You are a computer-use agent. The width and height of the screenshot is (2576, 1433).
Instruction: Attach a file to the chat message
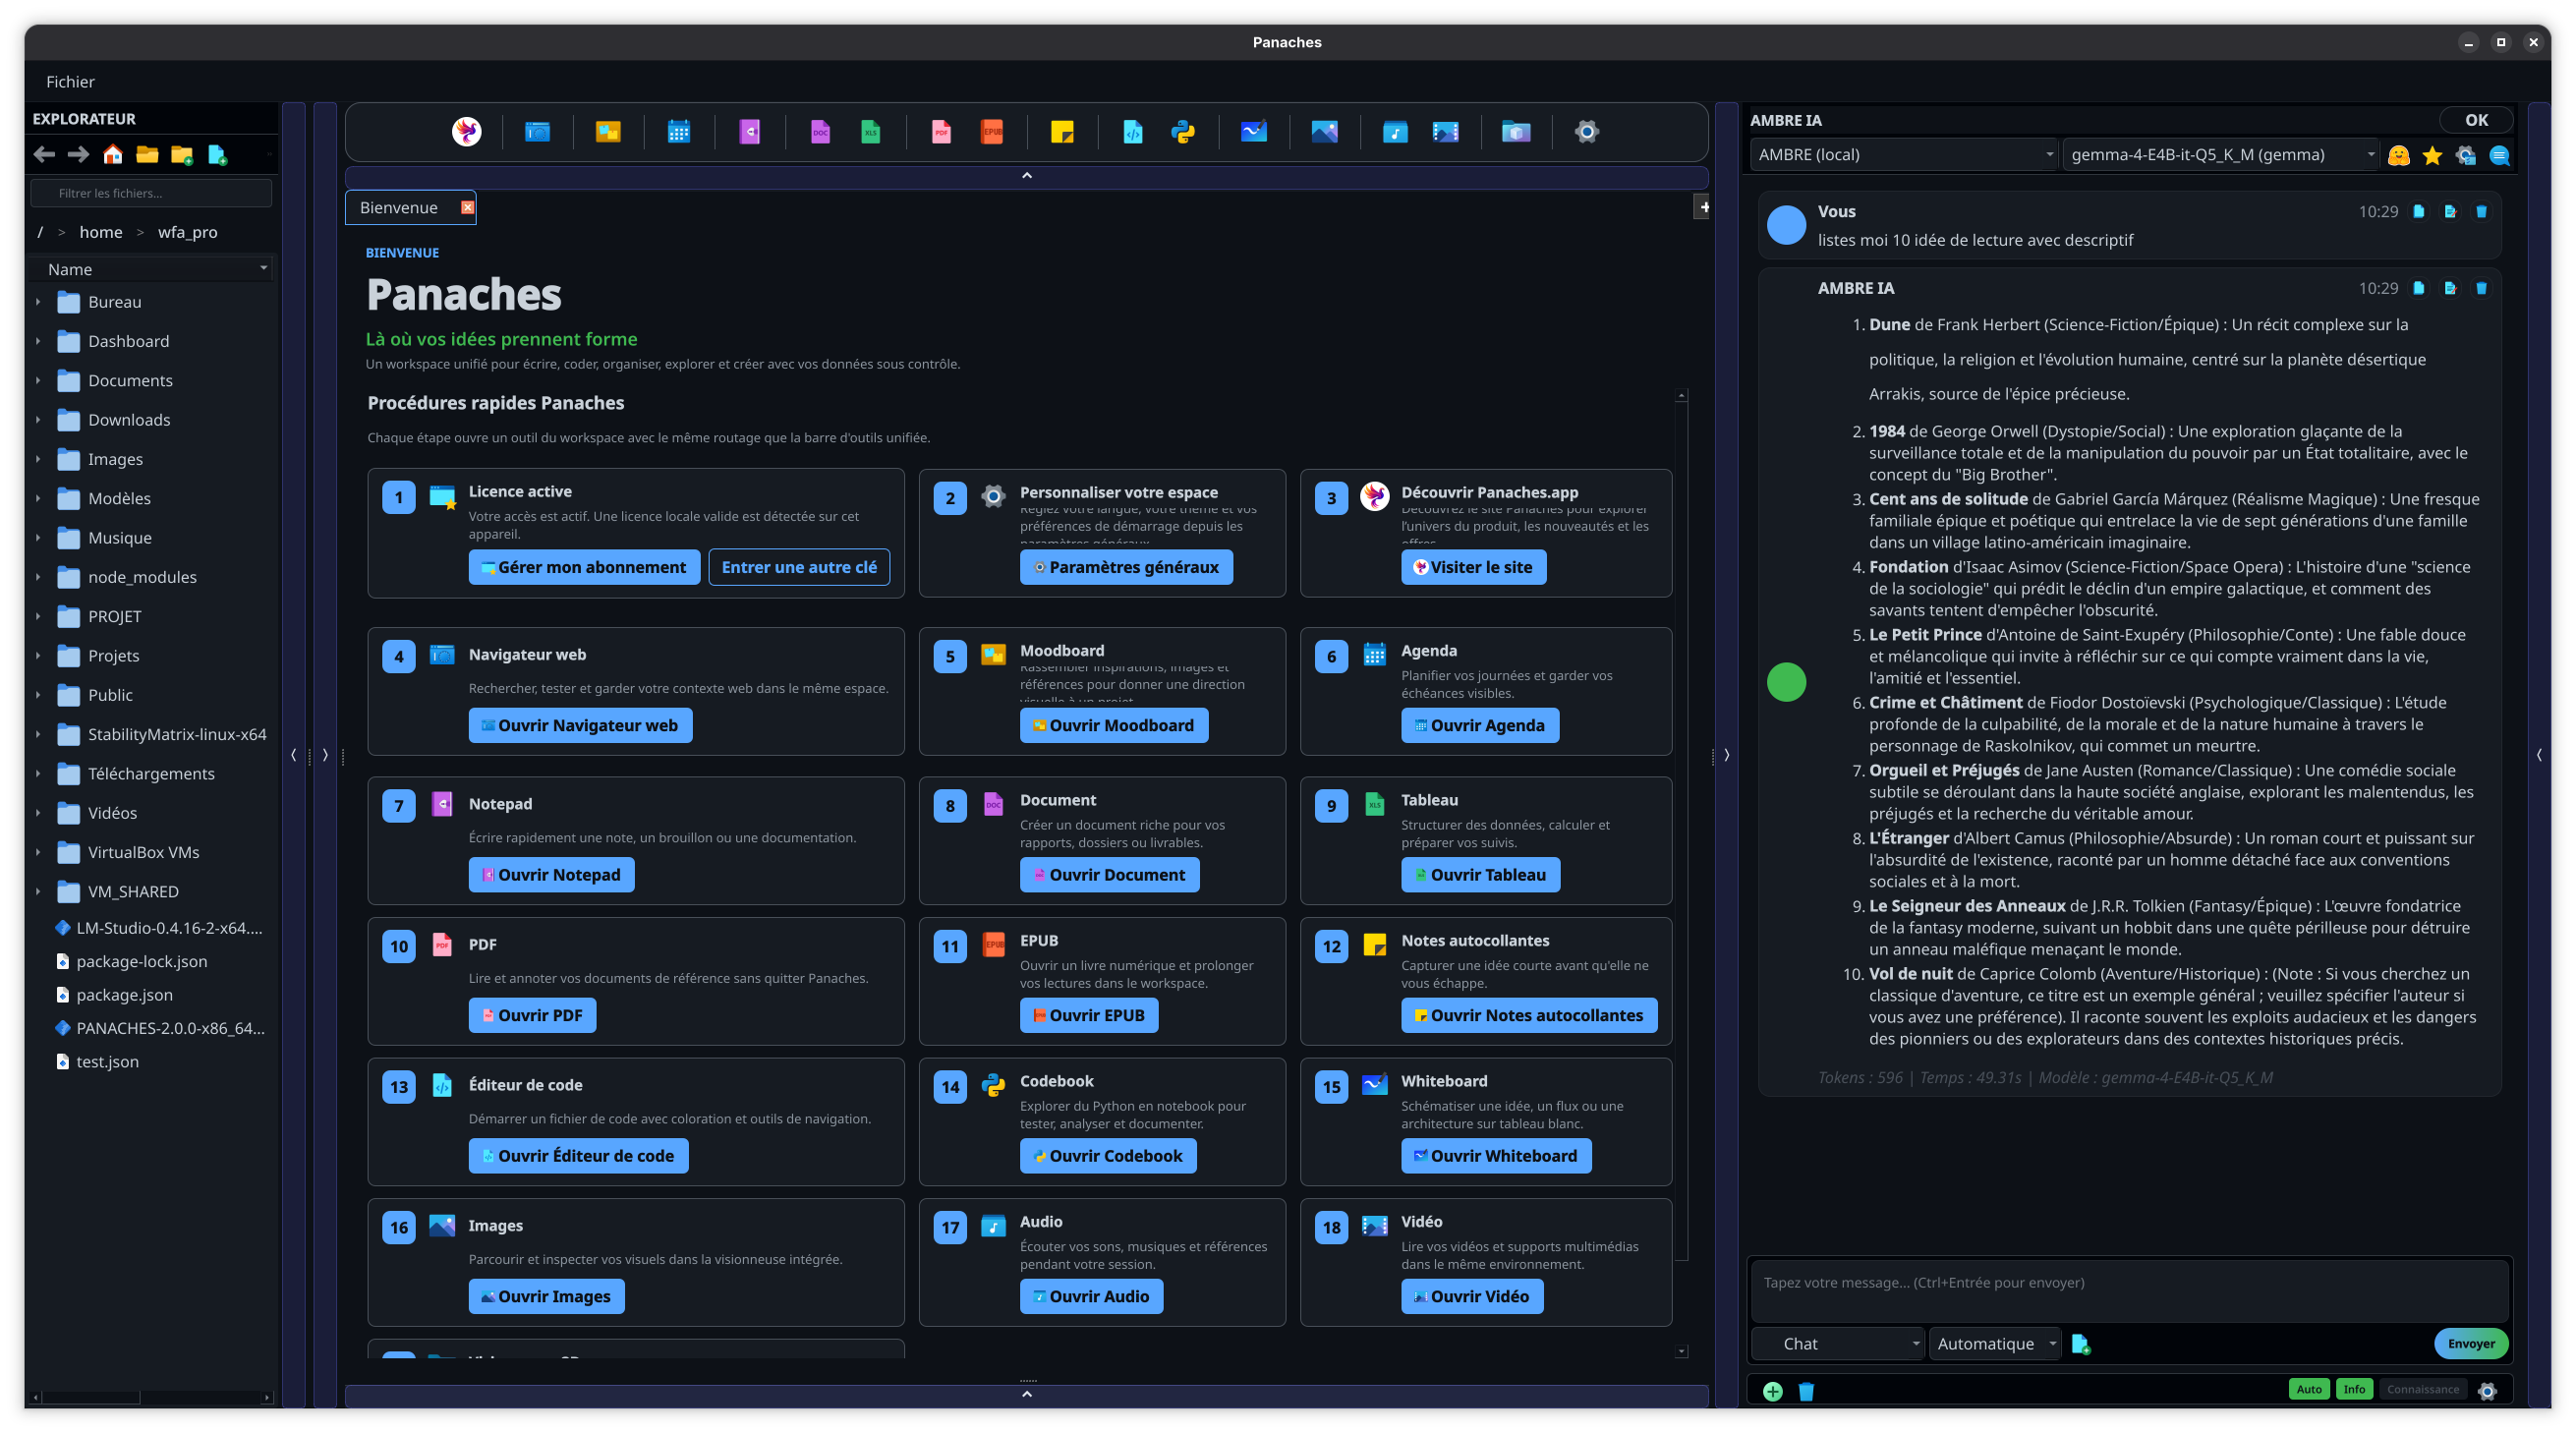2081,1343
